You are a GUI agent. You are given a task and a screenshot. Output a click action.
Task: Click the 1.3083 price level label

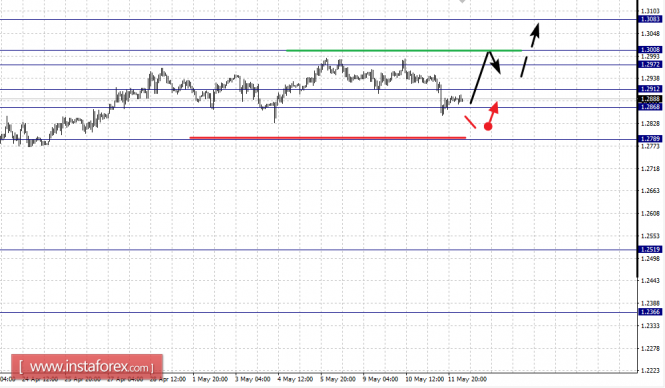(x=651, y=20)
